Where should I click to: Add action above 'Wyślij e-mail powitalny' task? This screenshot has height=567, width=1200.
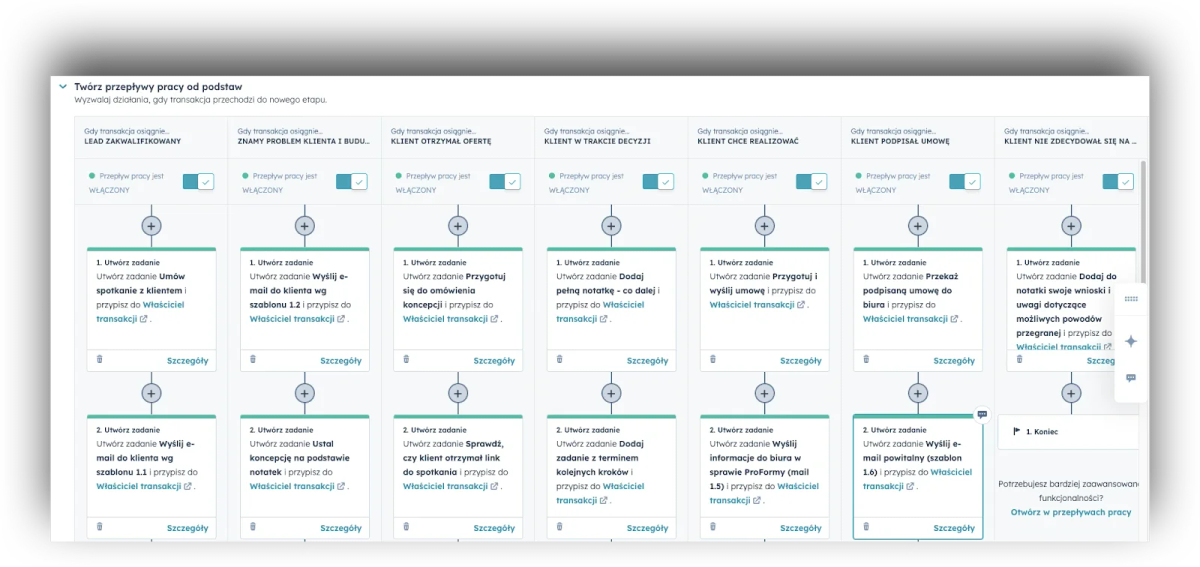click(917, 393)
